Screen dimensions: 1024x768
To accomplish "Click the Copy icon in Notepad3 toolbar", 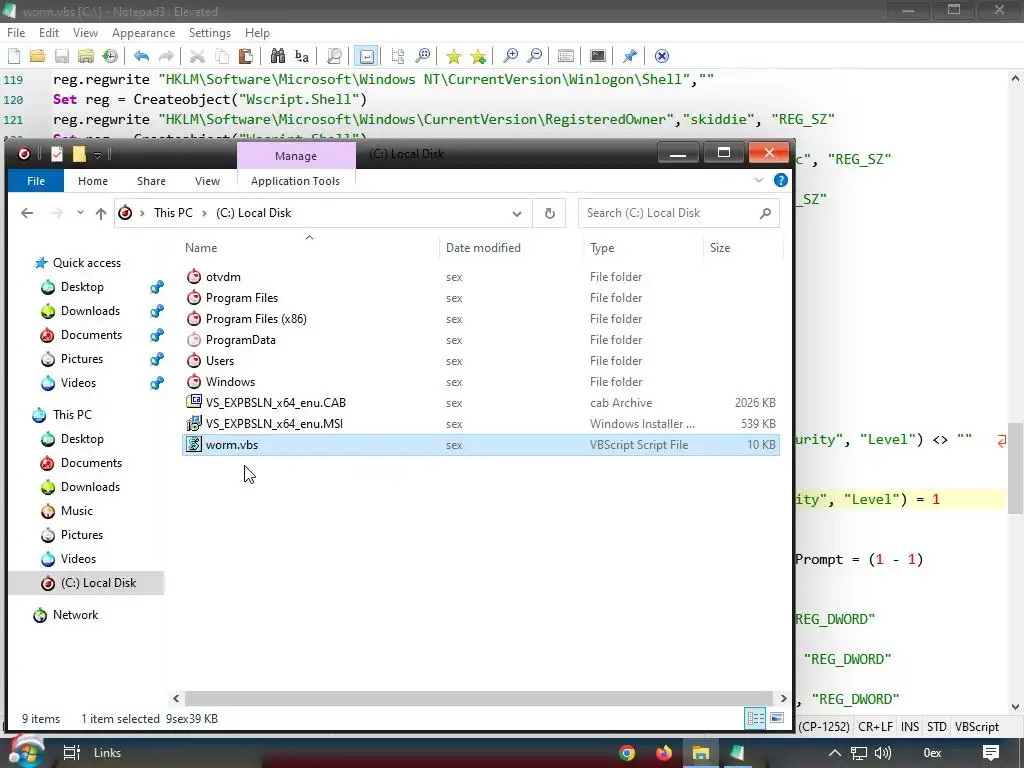I will [x=222, y=56].
